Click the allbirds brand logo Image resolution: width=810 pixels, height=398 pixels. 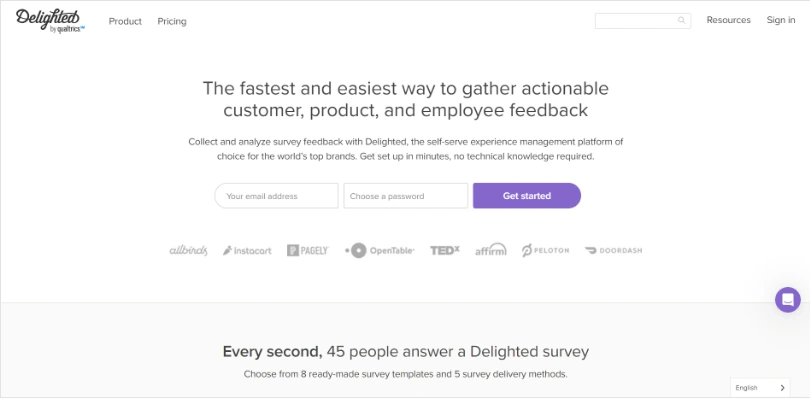[x=189, y=251]
